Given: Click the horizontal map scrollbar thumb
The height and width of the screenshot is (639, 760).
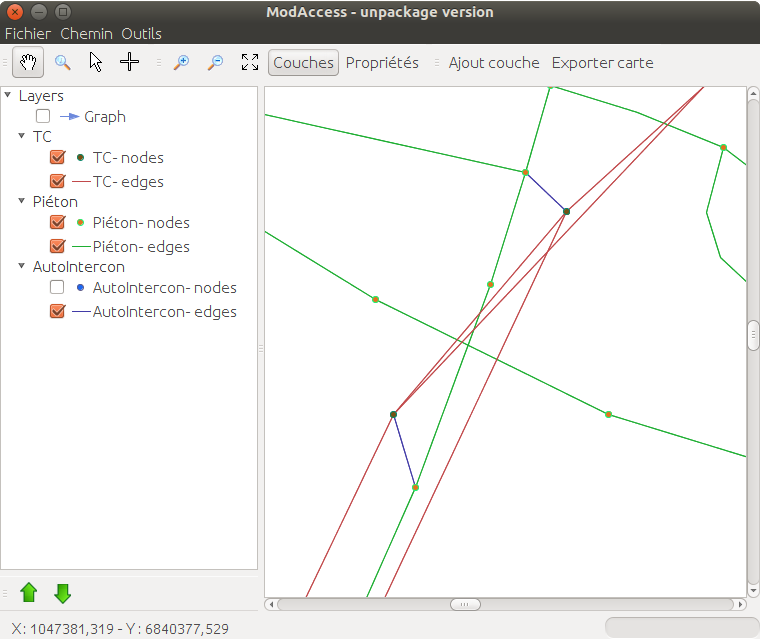Looking at the screenshot, I should tap(465, 605).
